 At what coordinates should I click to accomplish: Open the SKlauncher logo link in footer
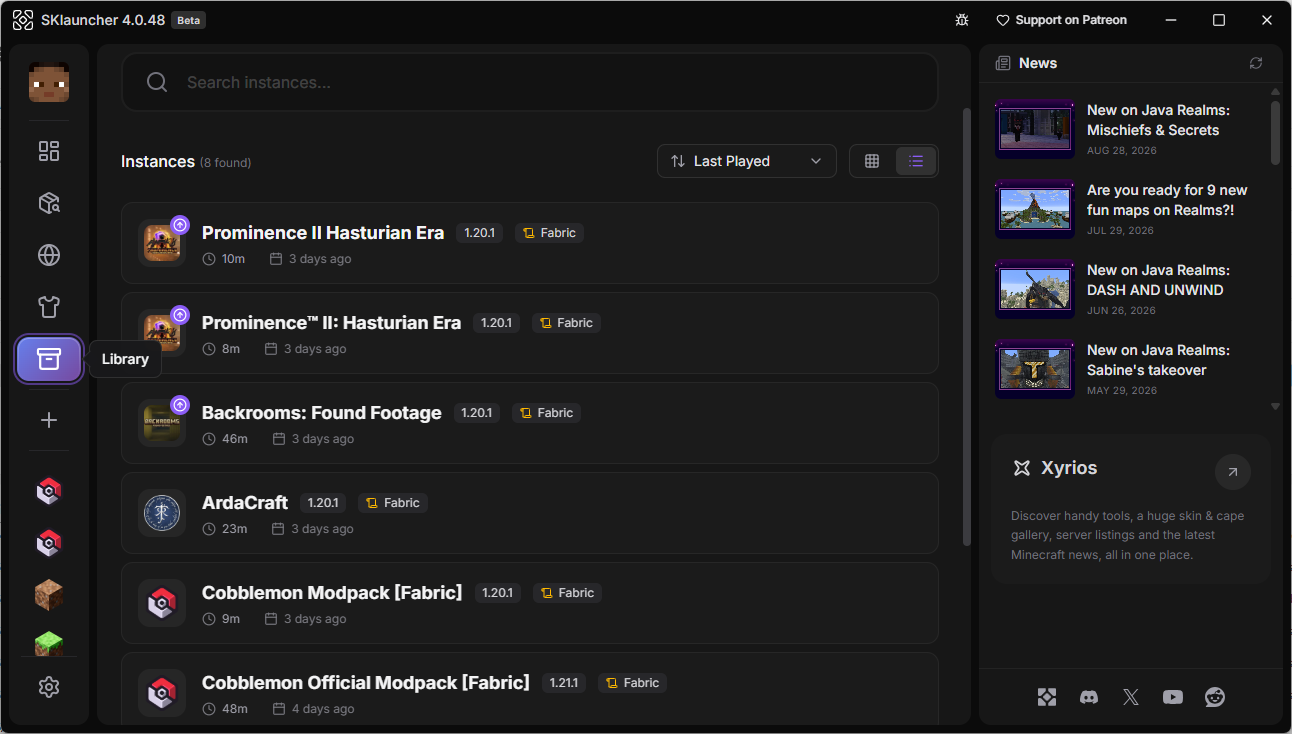1047,697
